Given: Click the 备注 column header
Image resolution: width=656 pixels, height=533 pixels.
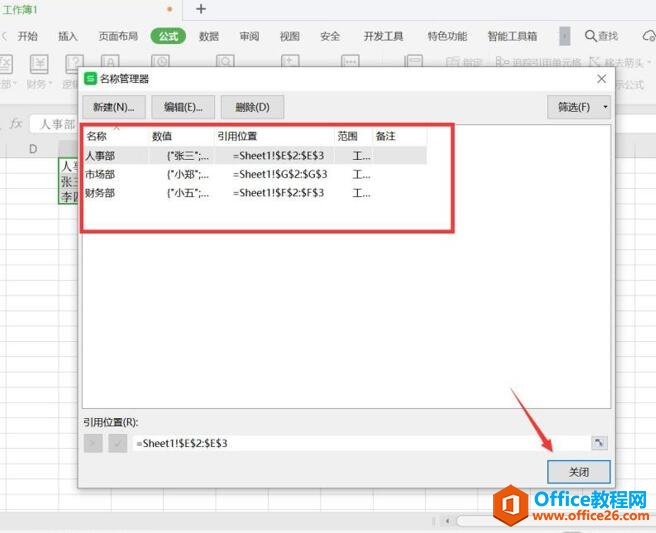Looking at the screenshot, I should coord(400,136).
